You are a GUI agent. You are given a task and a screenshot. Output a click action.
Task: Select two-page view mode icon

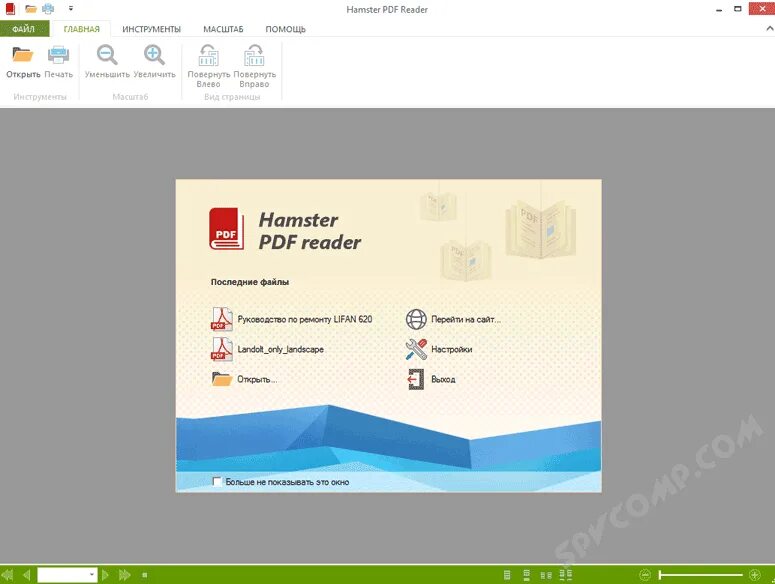[x=546, y=575]
